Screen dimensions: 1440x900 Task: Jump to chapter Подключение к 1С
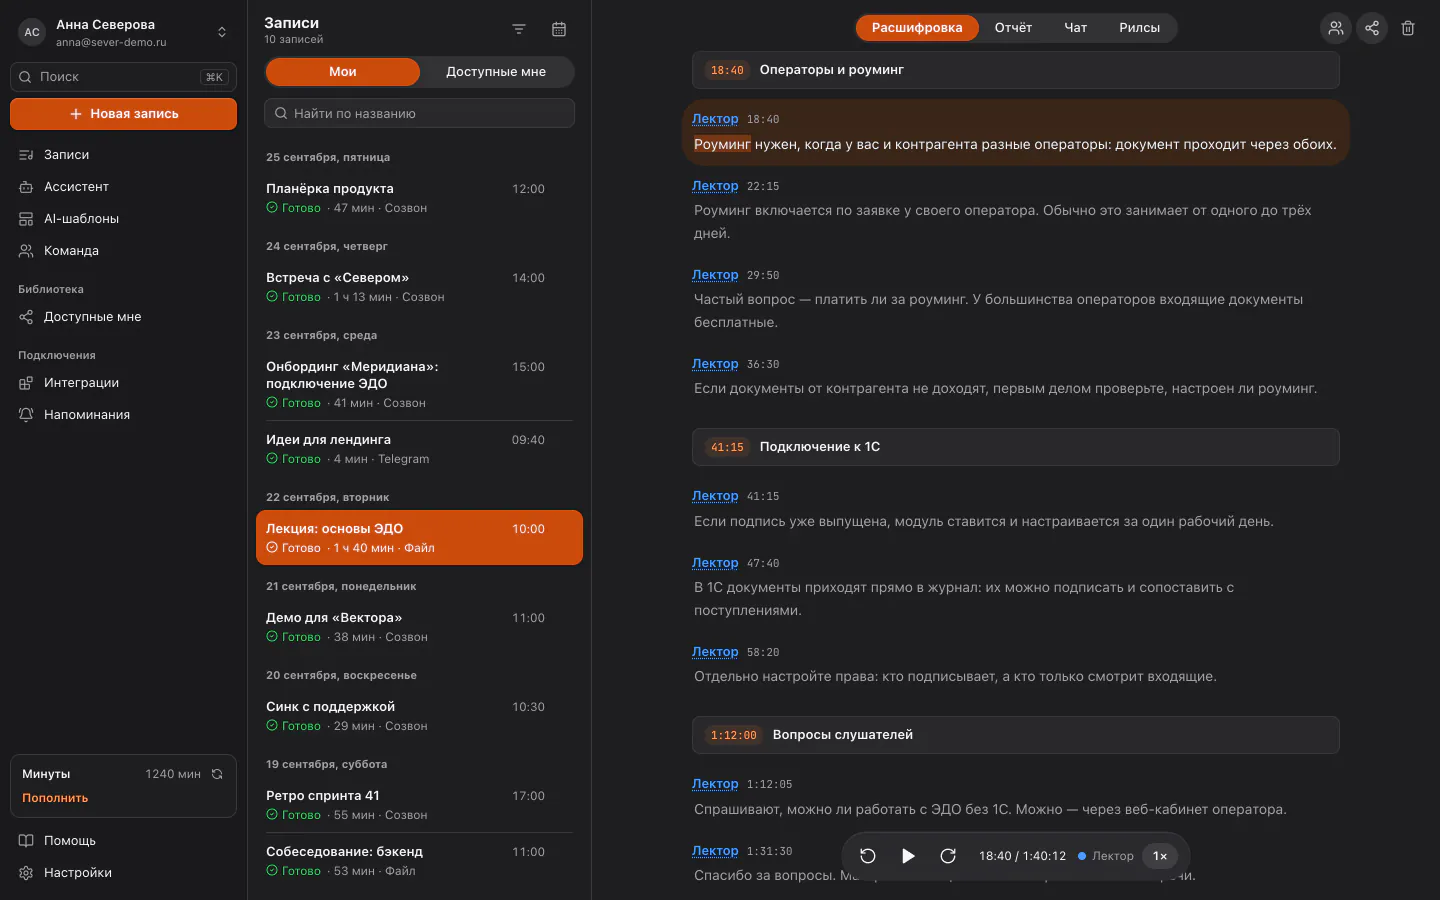[x=1016, y=447]
